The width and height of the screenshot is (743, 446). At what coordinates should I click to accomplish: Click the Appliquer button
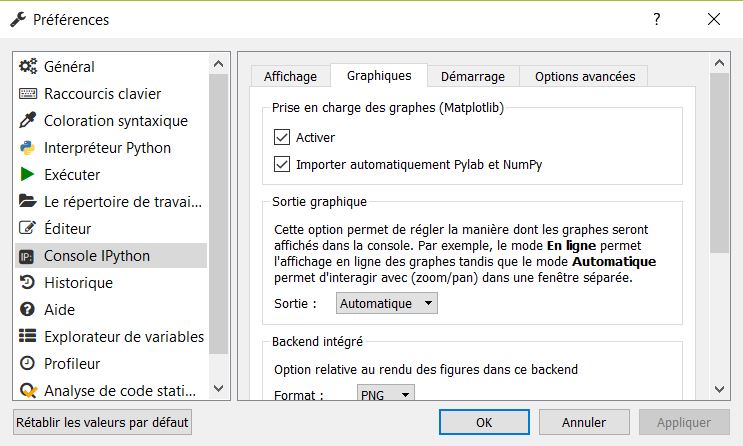click(x=684, y=422)
